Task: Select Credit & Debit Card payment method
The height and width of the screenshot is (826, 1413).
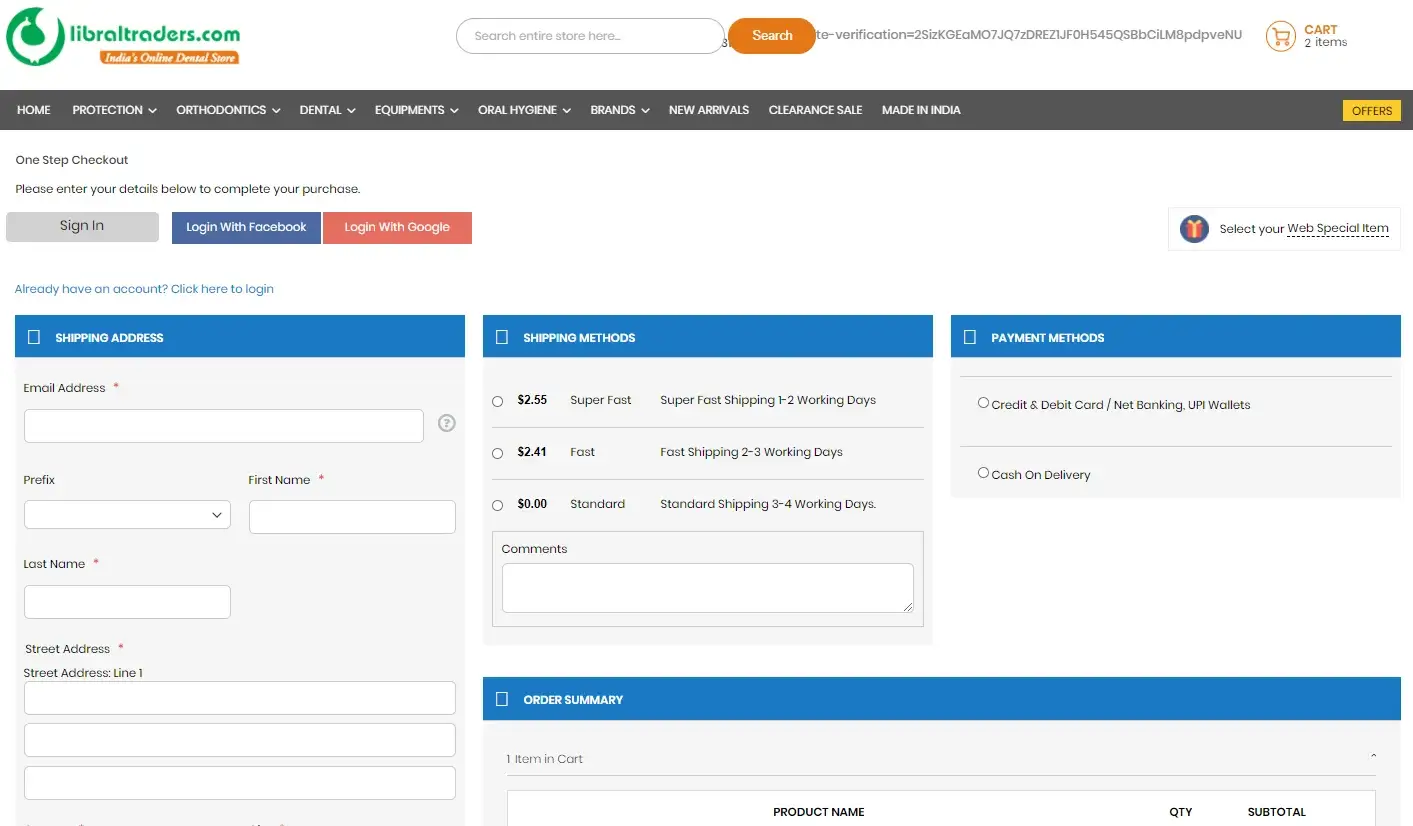Action: (x=983, y=403)
